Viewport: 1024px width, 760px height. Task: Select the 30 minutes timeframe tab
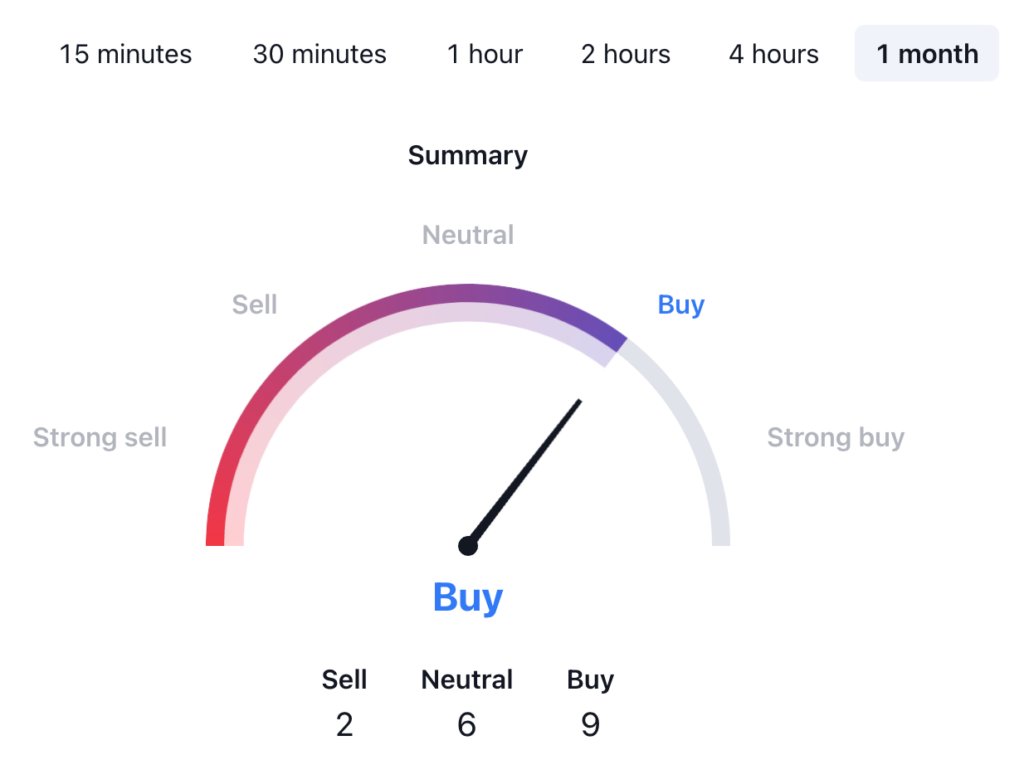pos(318,54)
